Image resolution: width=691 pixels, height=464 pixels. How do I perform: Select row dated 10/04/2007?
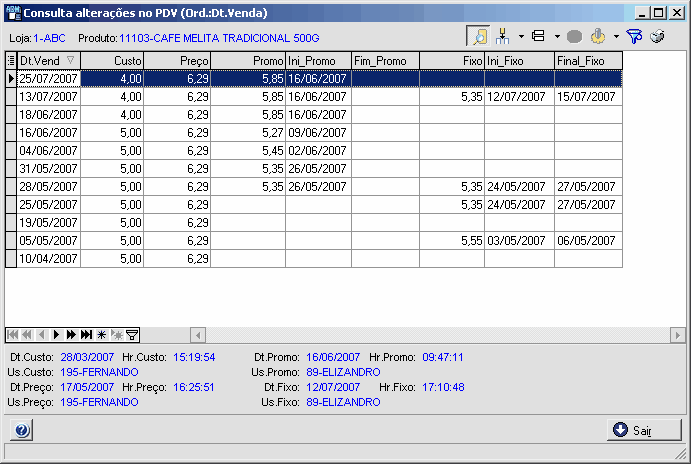(314, 259)
